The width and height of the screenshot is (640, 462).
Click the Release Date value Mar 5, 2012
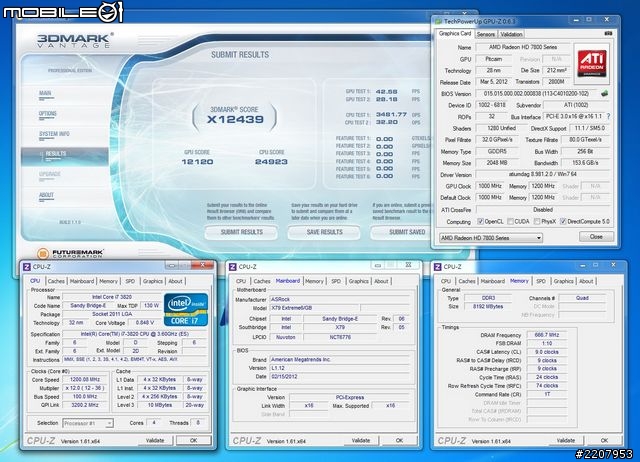493,82
